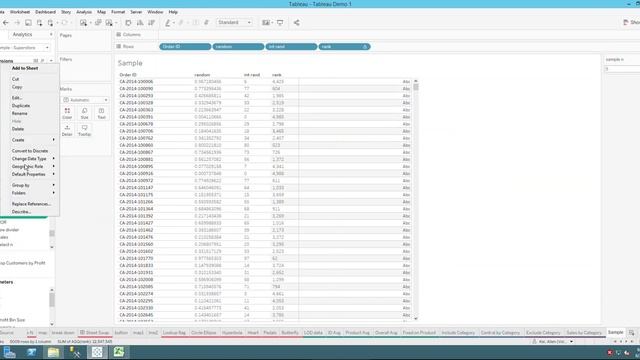
Task: Choose Duplicate in context menu
Action: (x=21, y=106)
